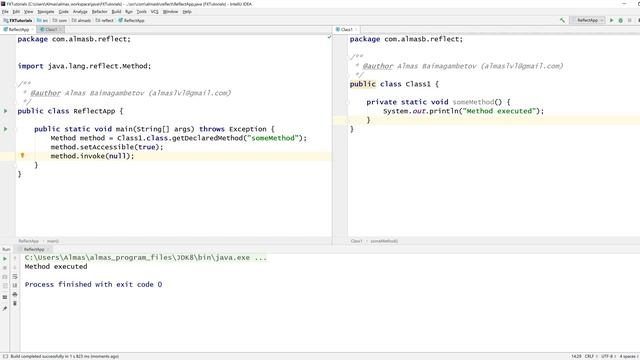This screenshot has height=360, width=640.
Task: Click the java.exe command line in console
Action: (x=145, y=258)
